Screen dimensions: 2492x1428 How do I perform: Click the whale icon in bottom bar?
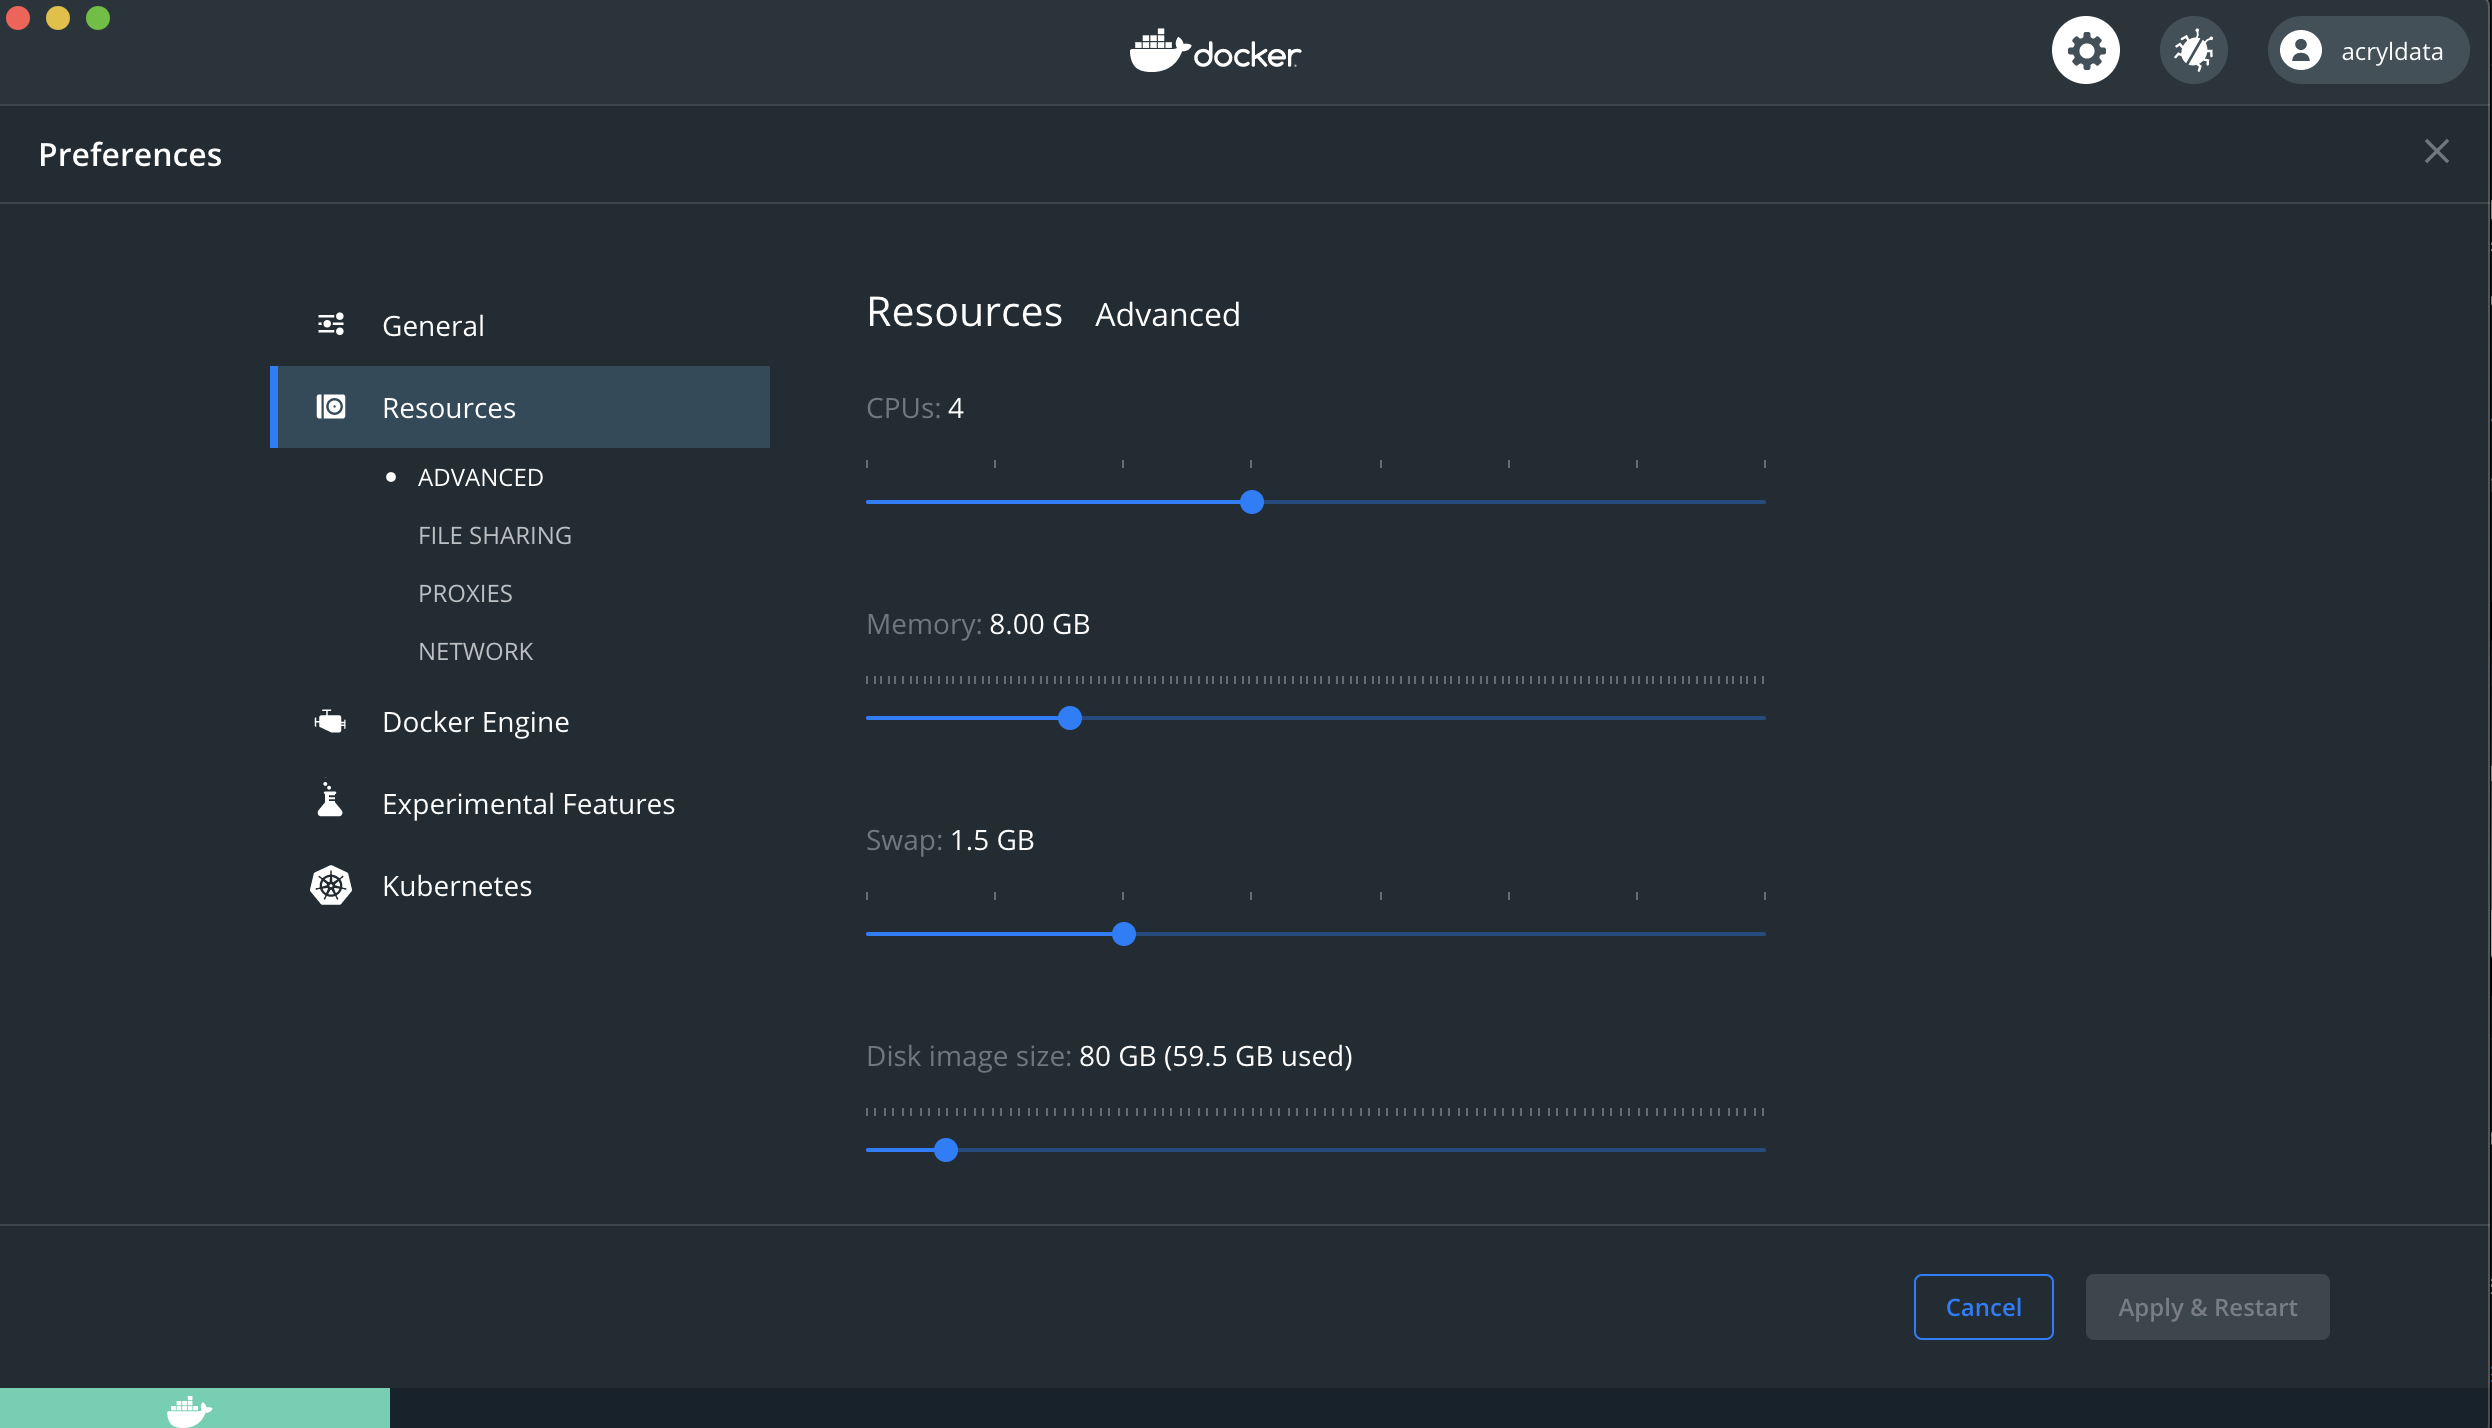(189, 1410)
